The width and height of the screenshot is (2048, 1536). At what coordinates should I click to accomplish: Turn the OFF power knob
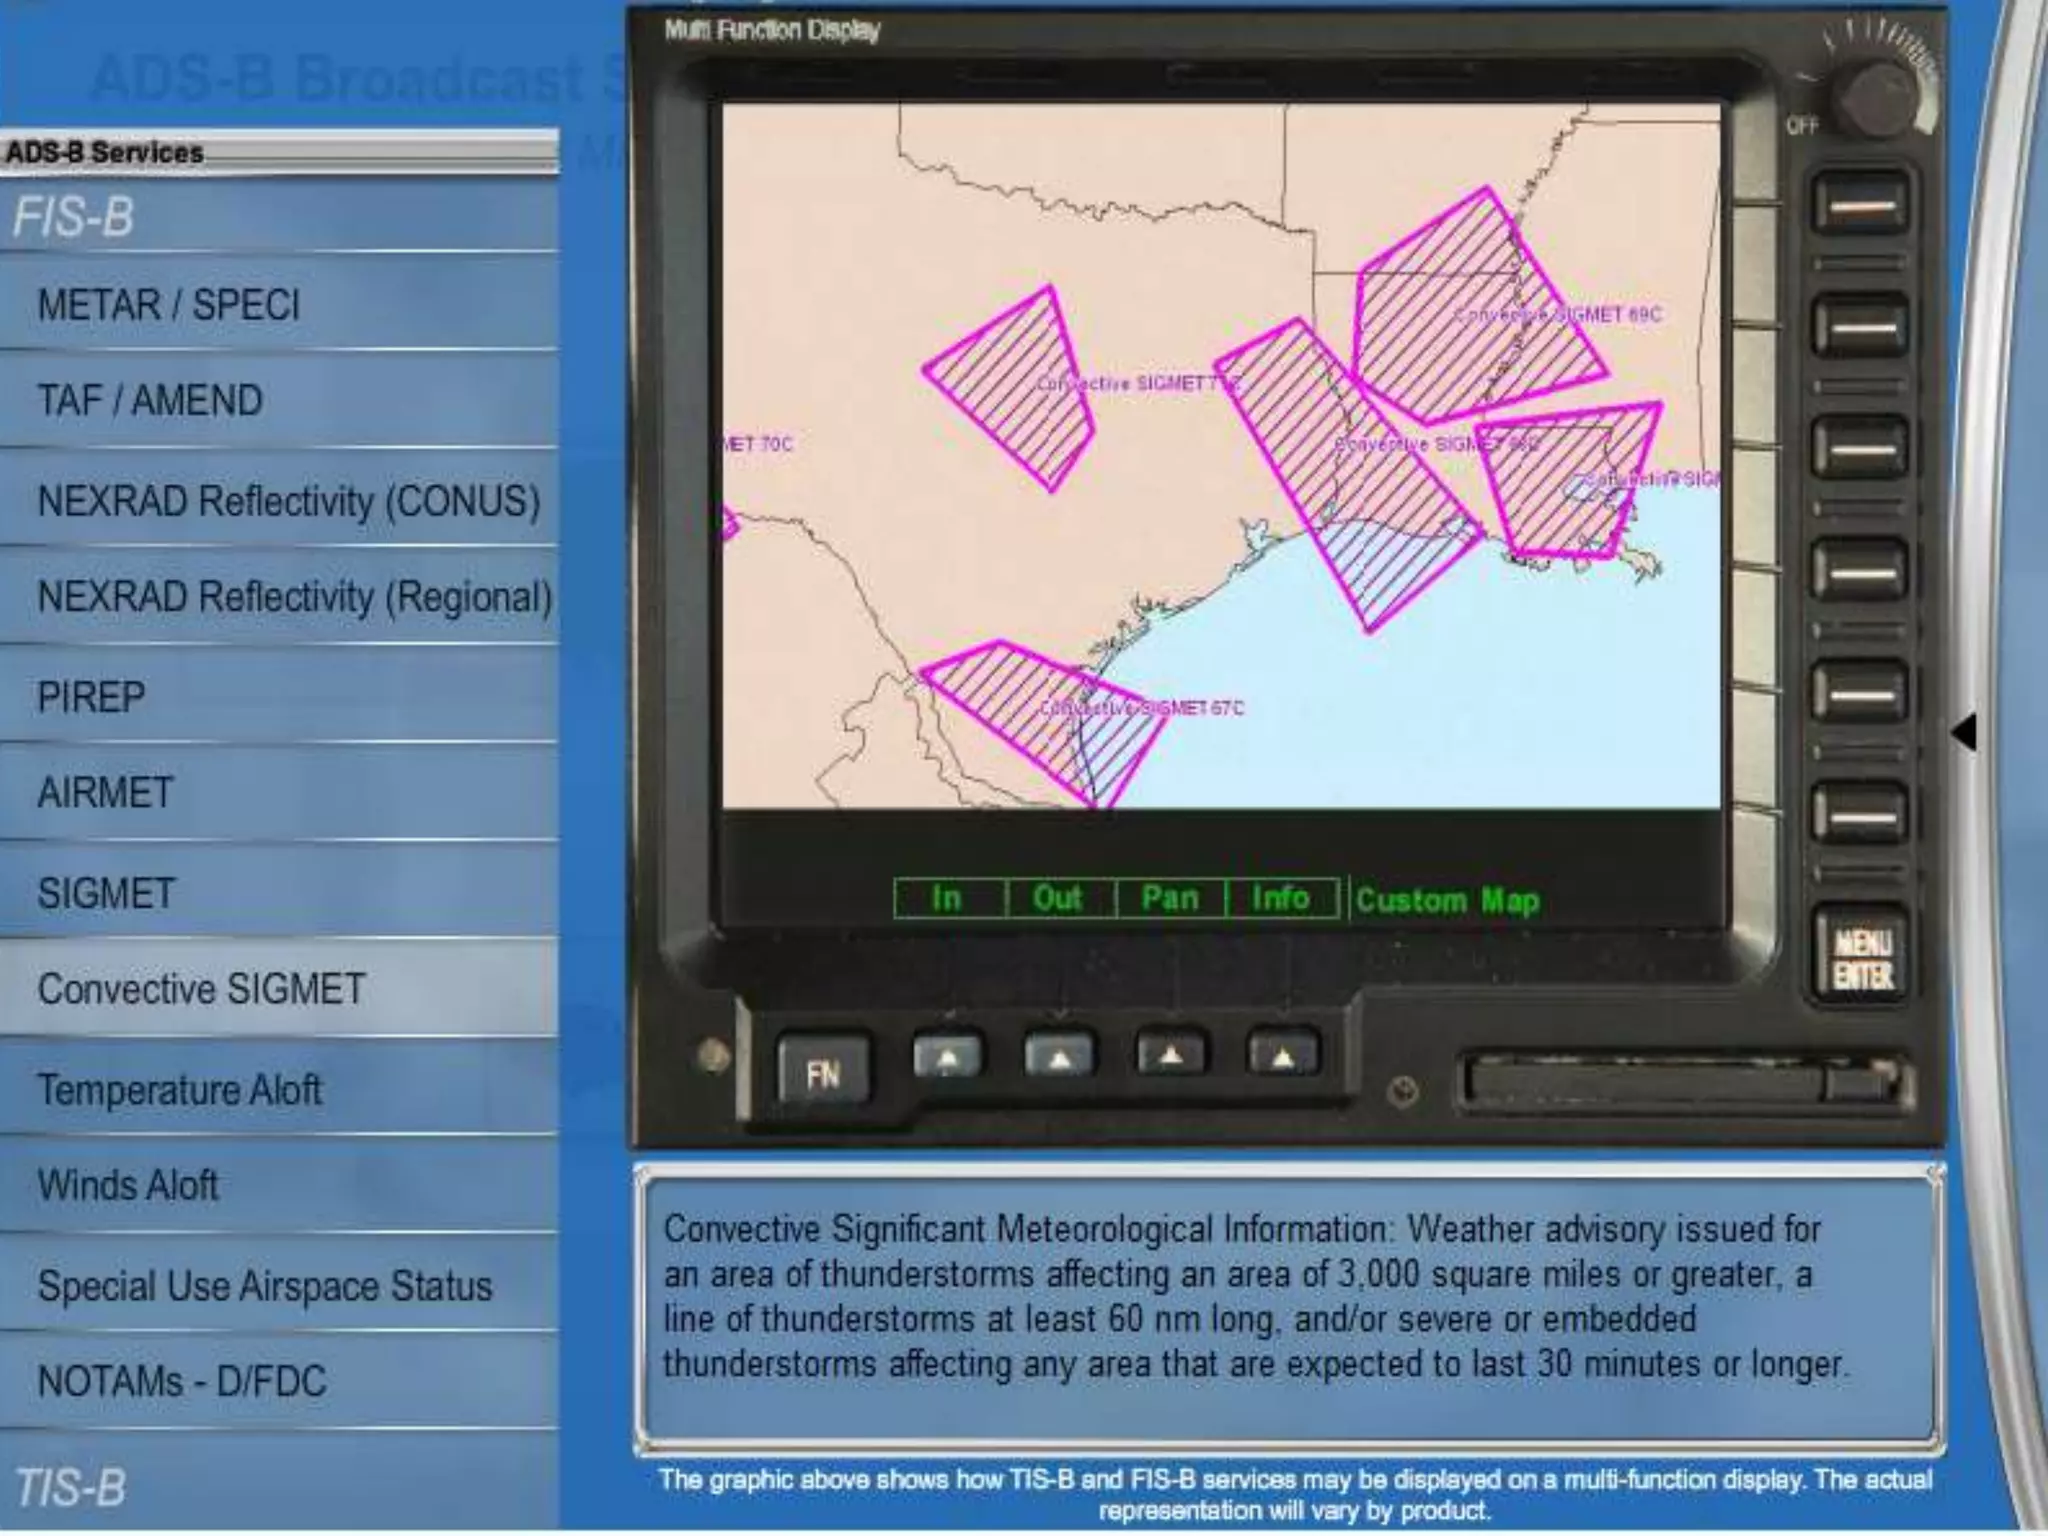click(1878, 97)
